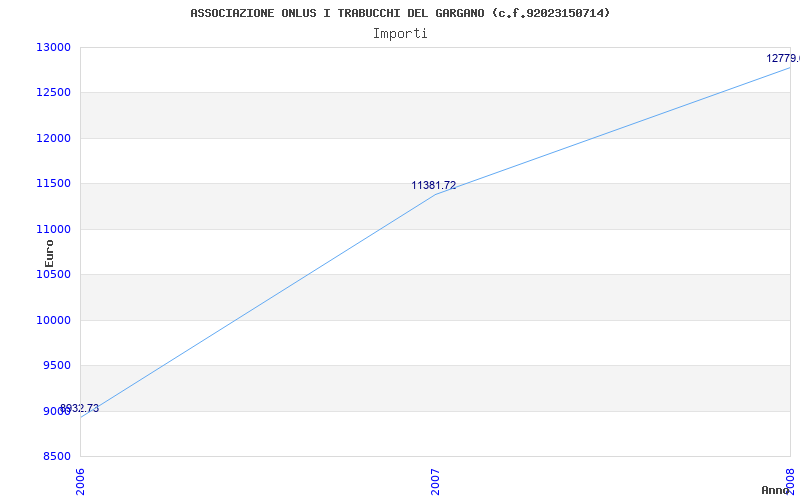Click the 10500 y-axis label
The width and height of the screenshot is (800, 500).
pyautogui.click(x=53, y=274)
